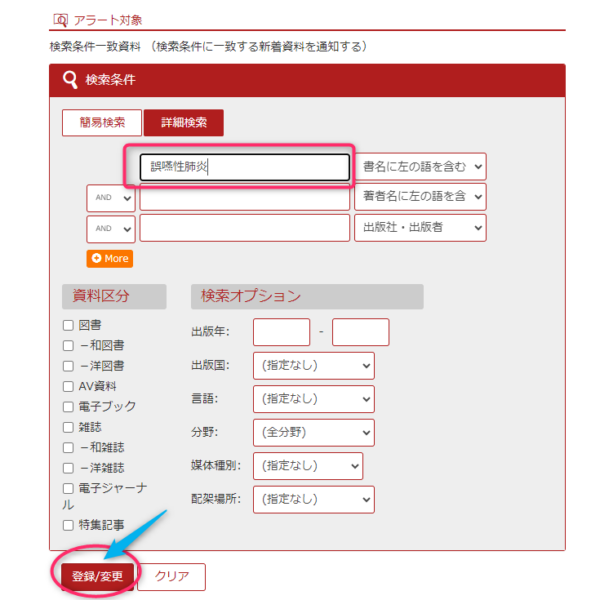Click the author name search input field
The width and height of the screenshot is (600, 600).
pos(245,197)
